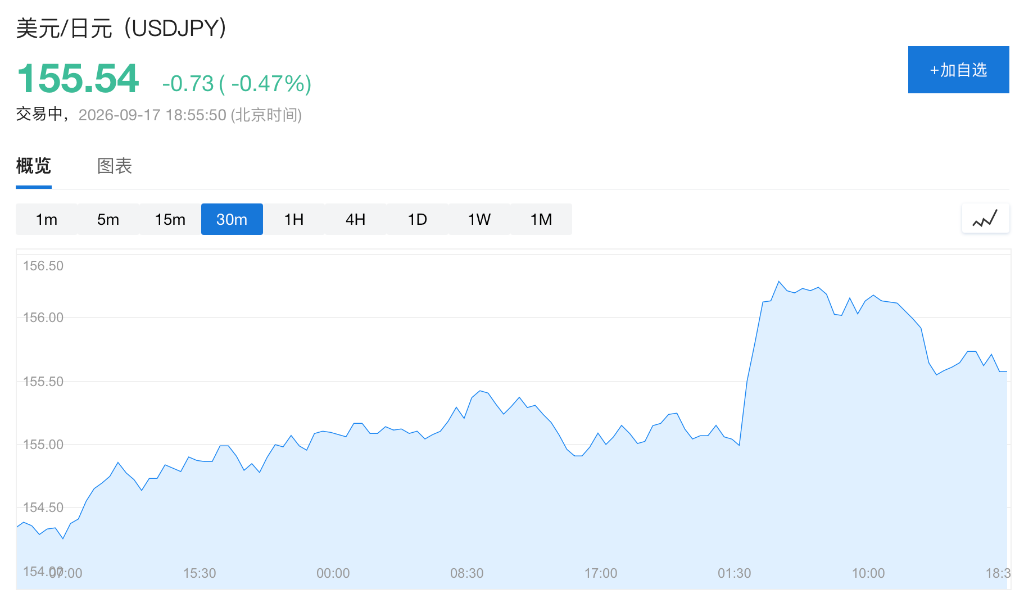1024x604 pixels.
Task: Open the line chart type icon
Action: click(985, 219)
